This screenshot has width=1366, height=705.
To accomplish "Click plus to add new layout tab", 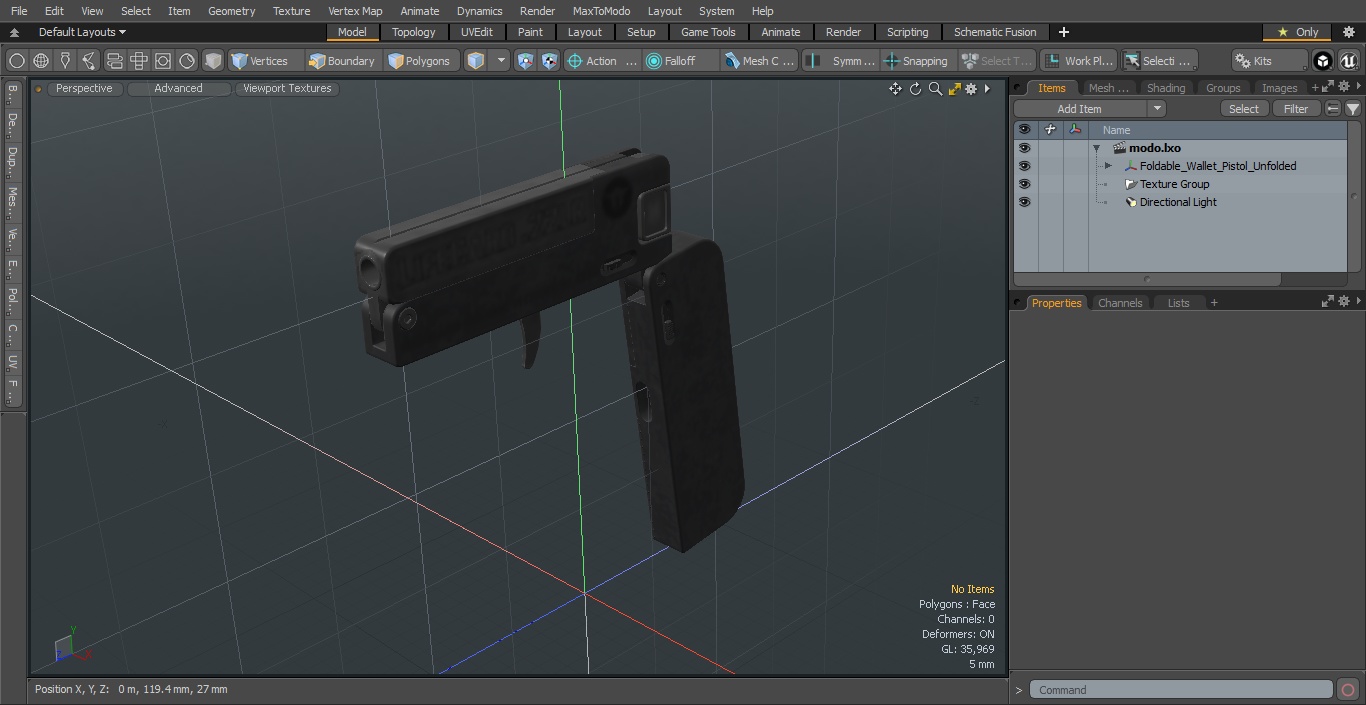I will (x=1063, y=32).
